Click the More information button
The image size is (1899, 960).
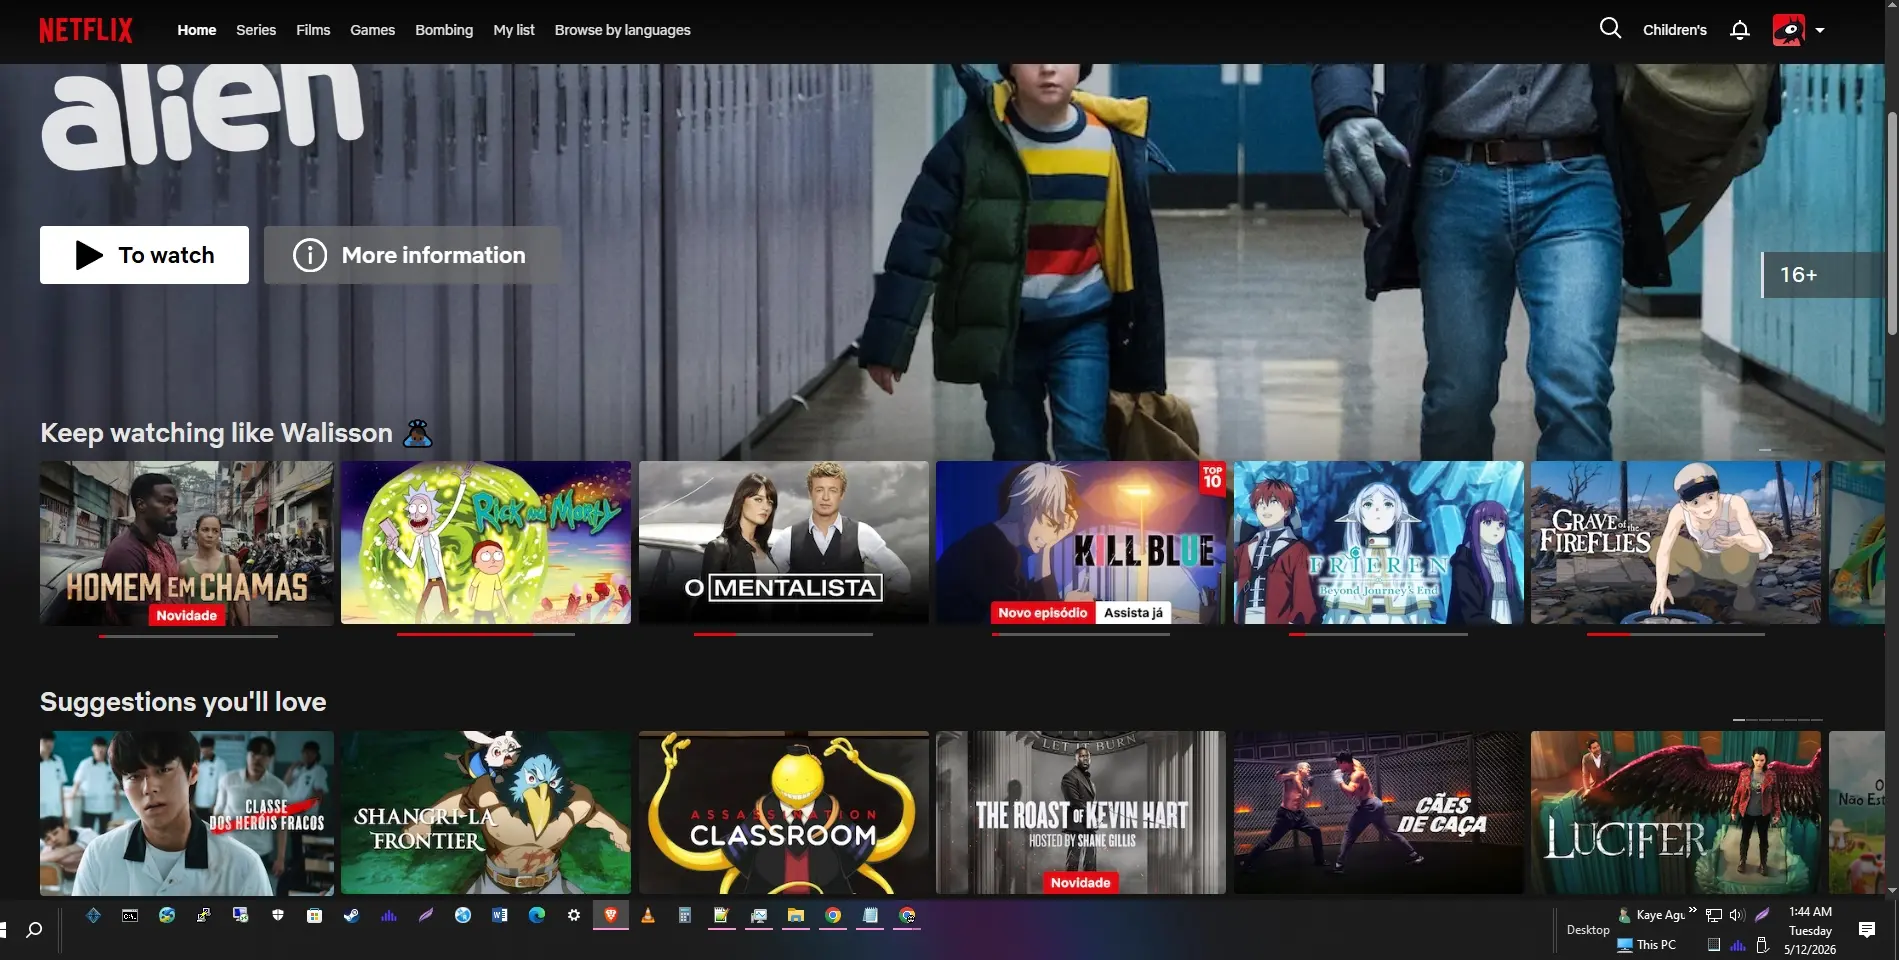tap(411, 255)
